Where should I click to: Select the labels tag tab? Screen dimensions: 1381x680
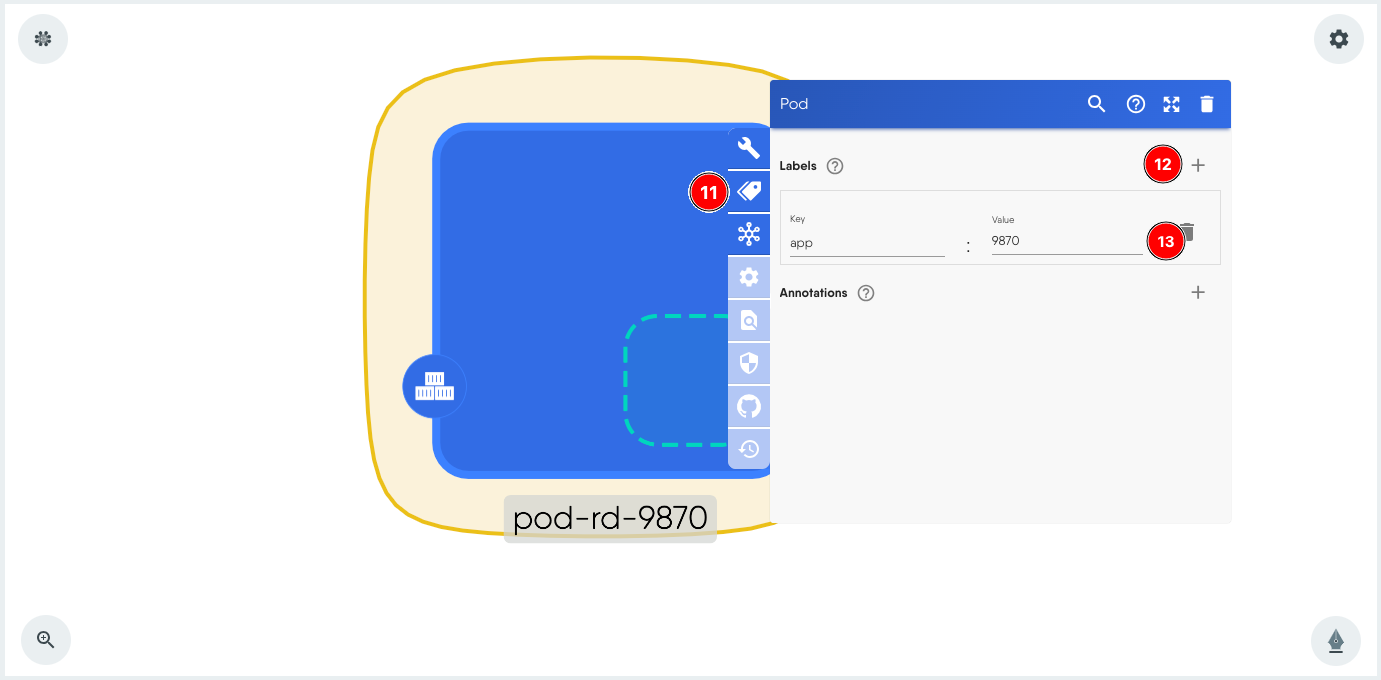tap(748, 192)
